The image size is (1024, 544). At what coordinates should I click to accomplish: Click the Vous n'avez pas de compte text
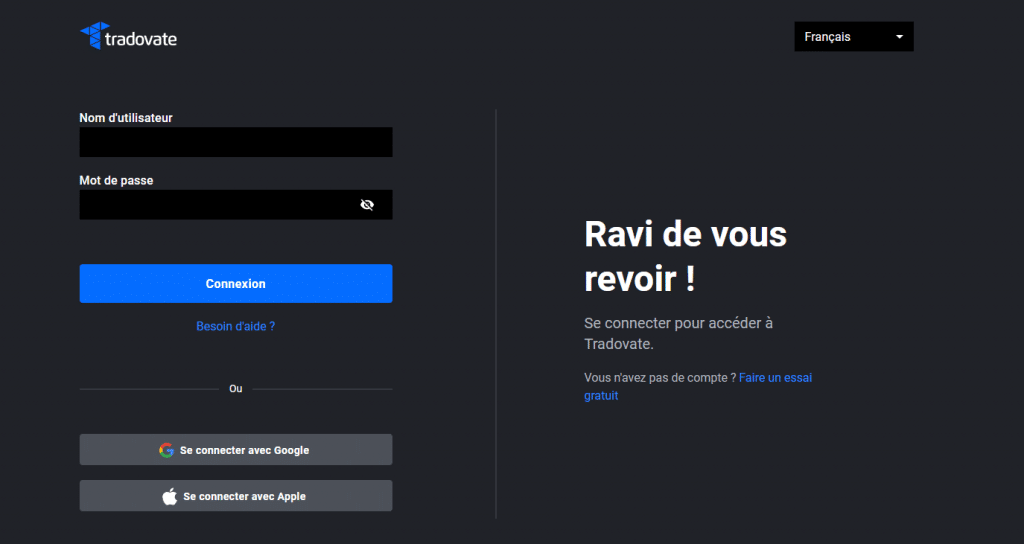click(x=659, y=378)
